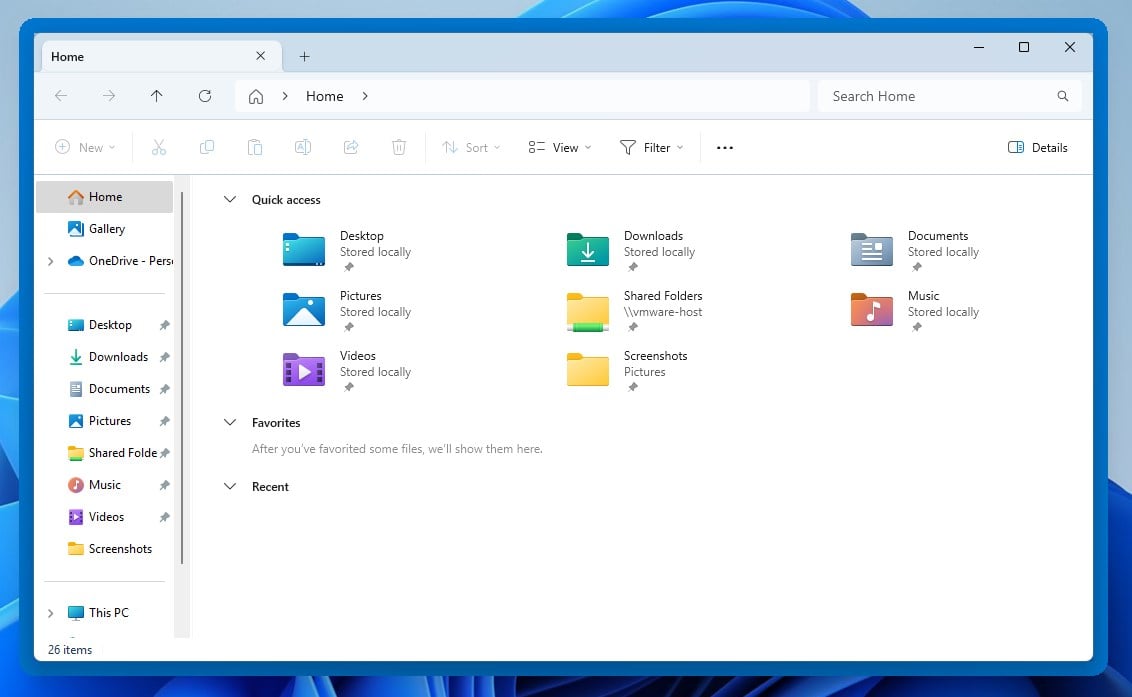Click the chevron before Home breadcrumb
1132x697 pixels.
click(x=285, y=96)
